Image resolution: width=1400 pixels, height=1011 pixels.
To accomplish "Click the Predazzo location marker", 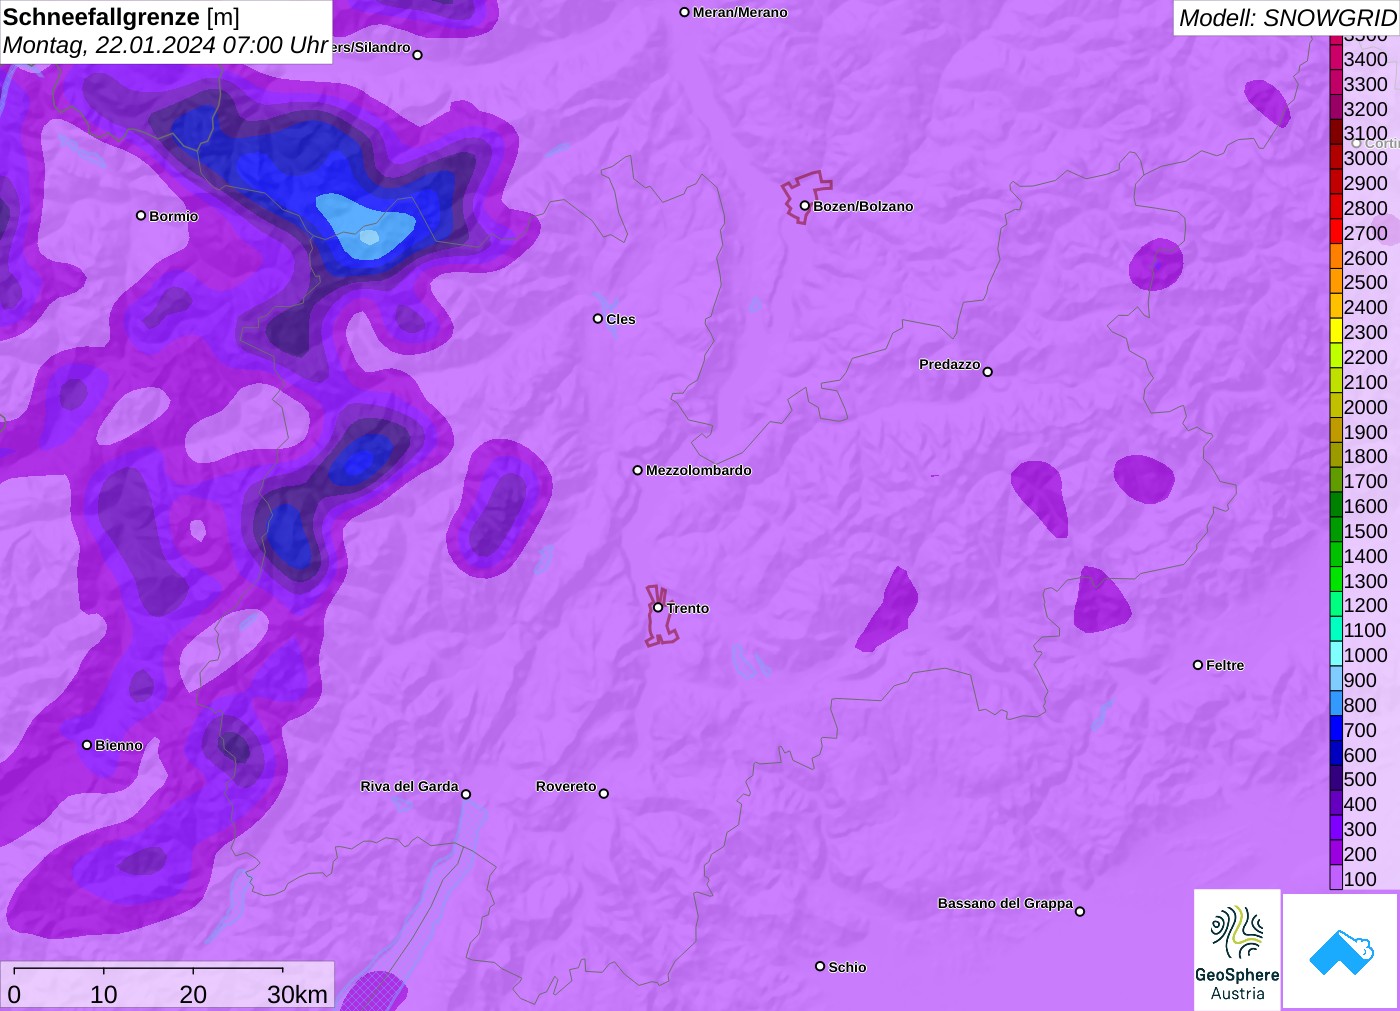I will click(988, 372).
